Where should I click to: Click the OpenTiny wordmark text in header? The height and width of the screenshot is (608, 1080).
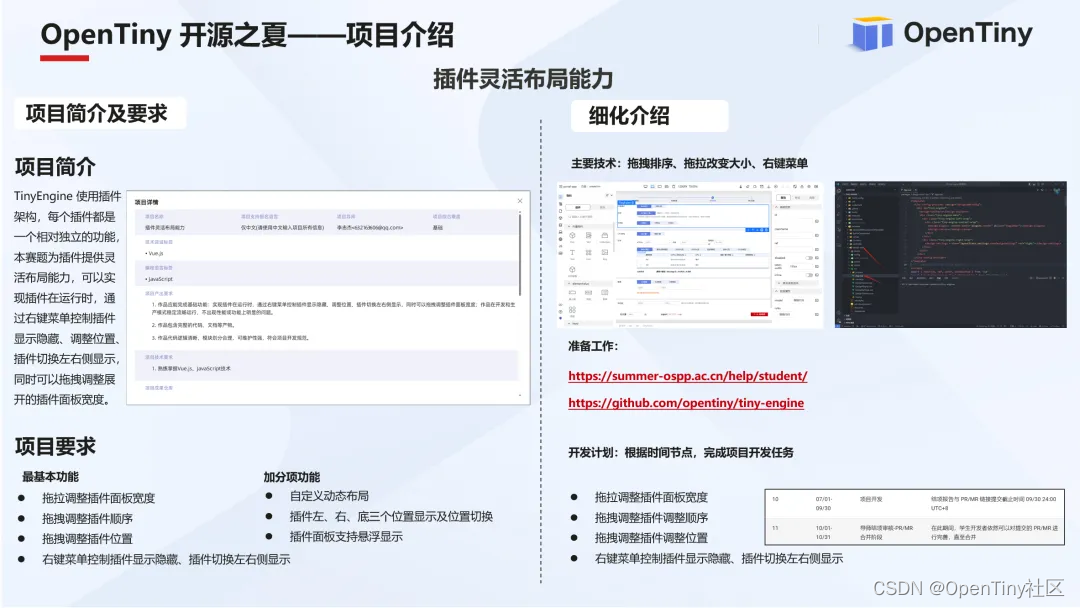coord(968,32)
